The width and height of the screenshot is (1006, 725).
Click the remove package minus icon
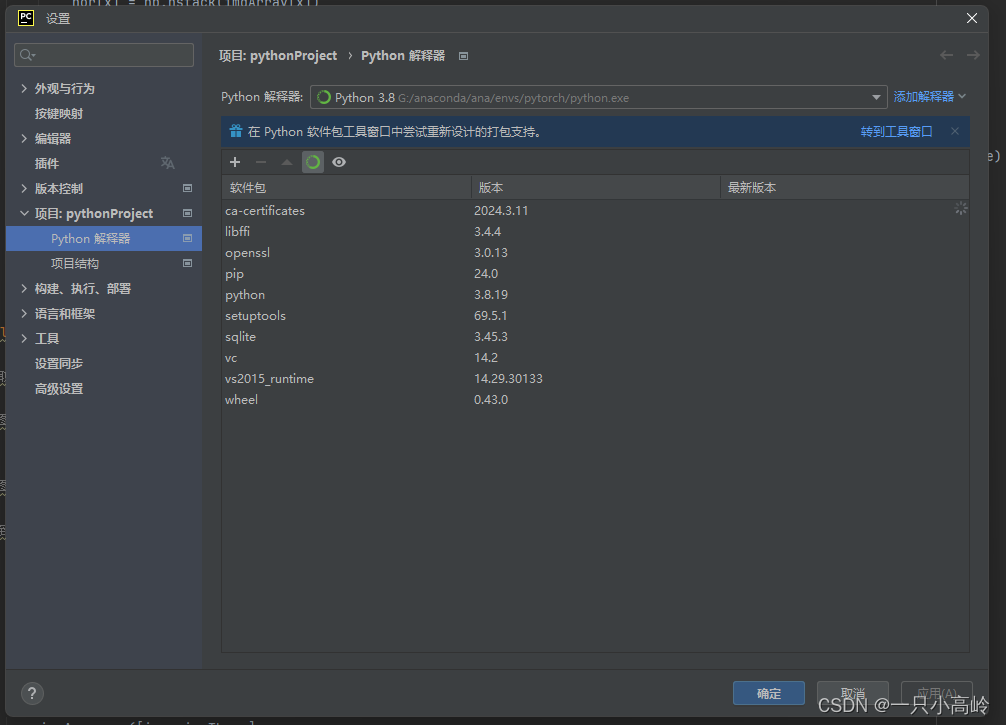[260, 162]
